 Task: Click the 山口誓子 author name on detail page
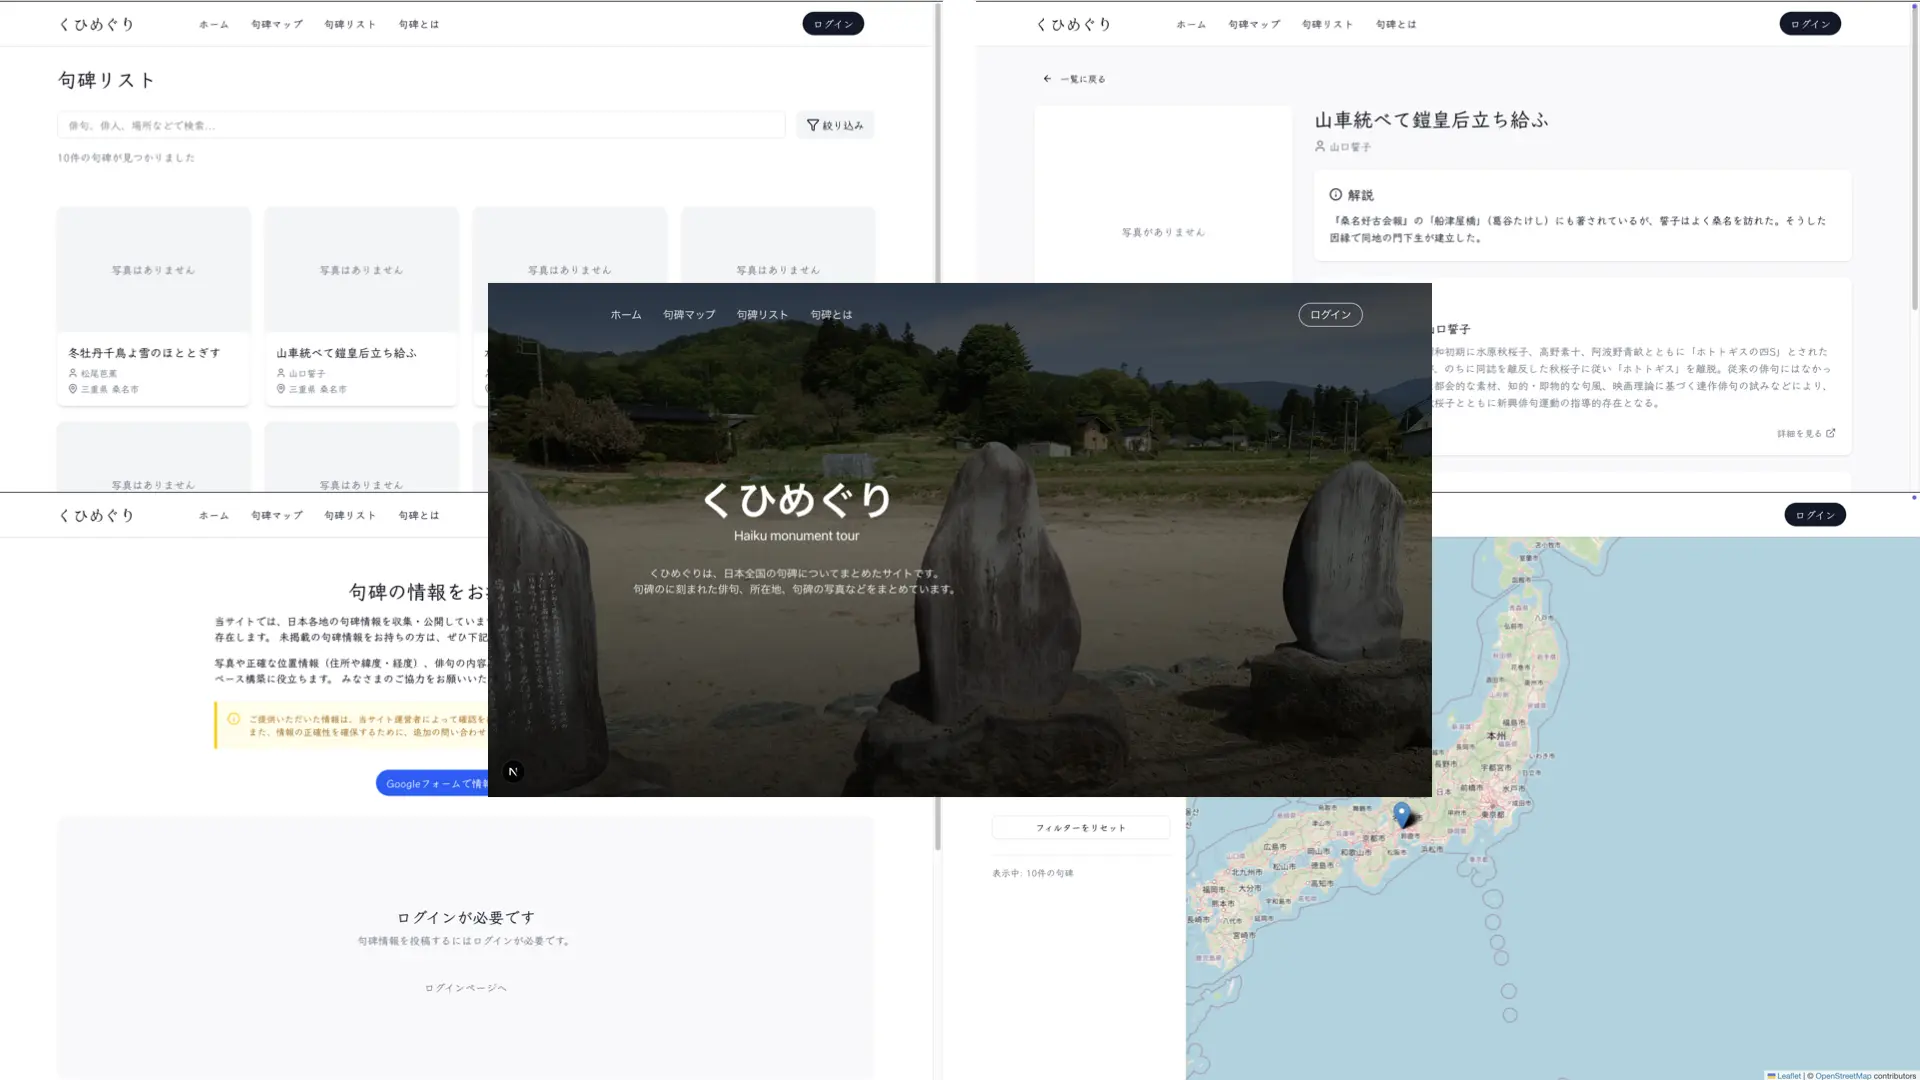pos(1350,147)
